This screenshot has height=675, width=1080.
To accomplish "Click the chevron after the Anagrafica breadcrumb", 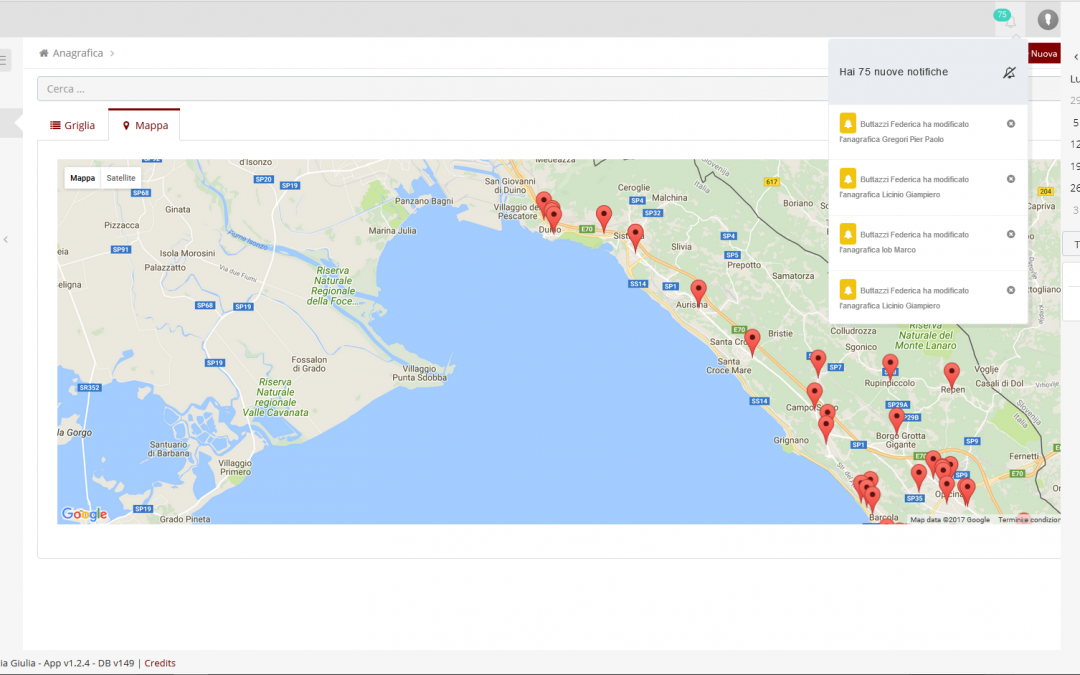I will coord(112,53).
